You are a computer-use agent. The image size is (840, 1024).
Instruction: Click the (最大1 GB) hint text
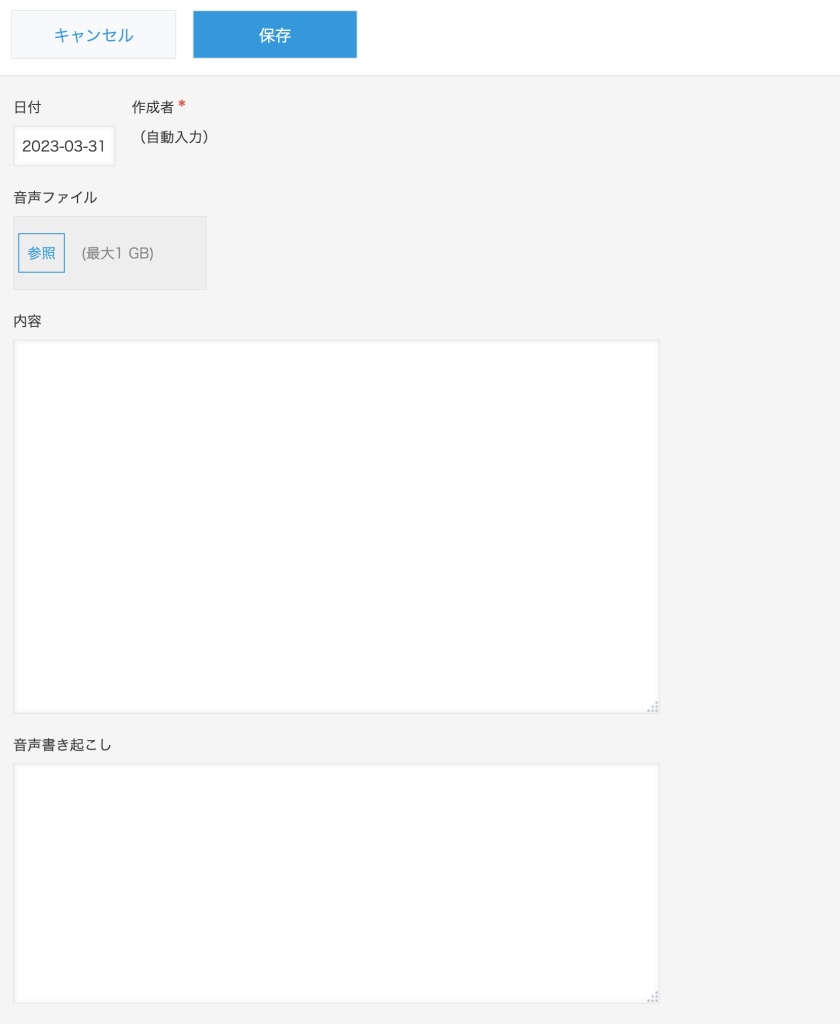118,253
